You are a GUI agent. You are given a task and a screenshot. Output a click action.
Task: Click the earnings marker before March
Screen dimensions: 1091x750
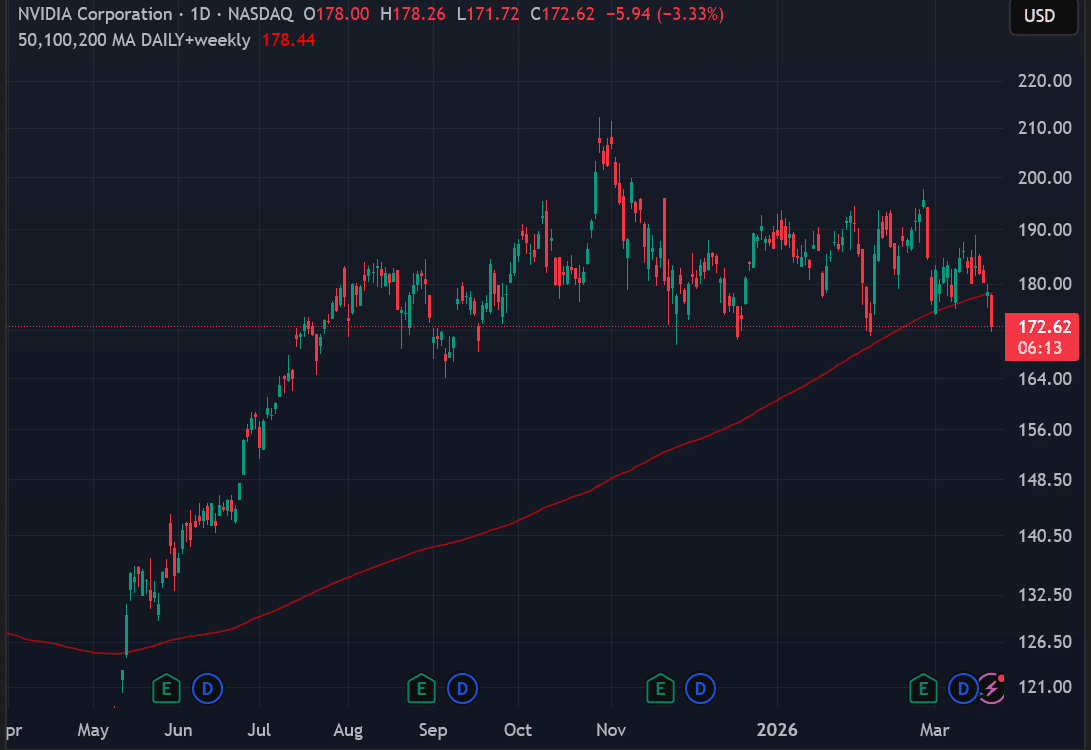(x=922, y=688)
